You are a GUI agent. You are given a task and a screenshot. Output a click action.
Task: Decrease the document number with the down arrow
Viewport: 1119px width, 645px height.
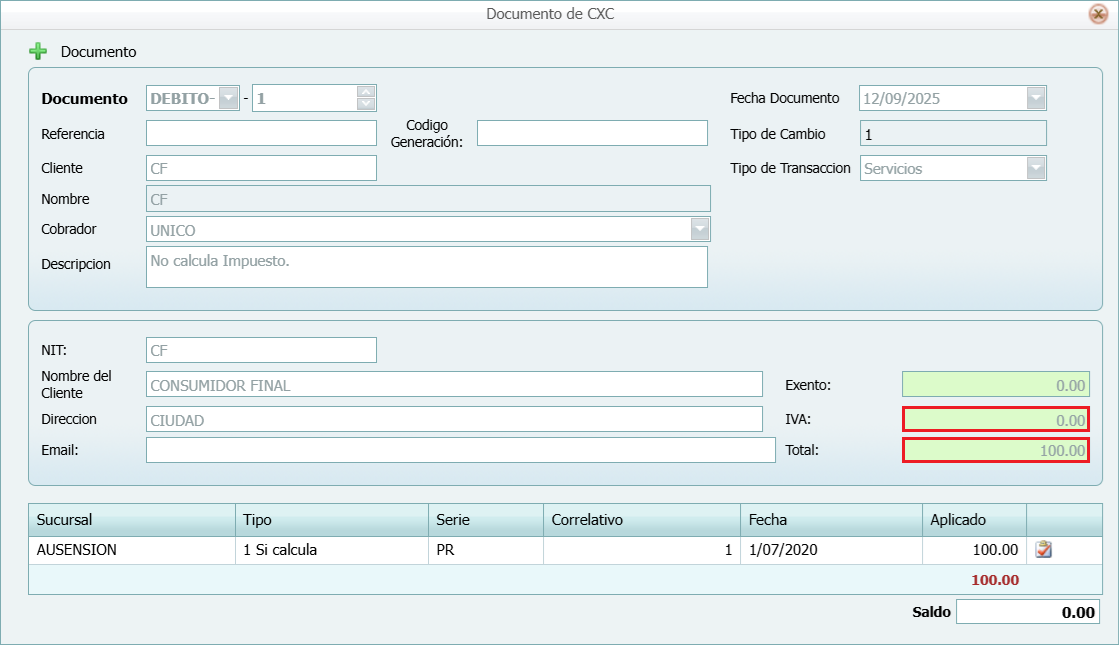366,104
